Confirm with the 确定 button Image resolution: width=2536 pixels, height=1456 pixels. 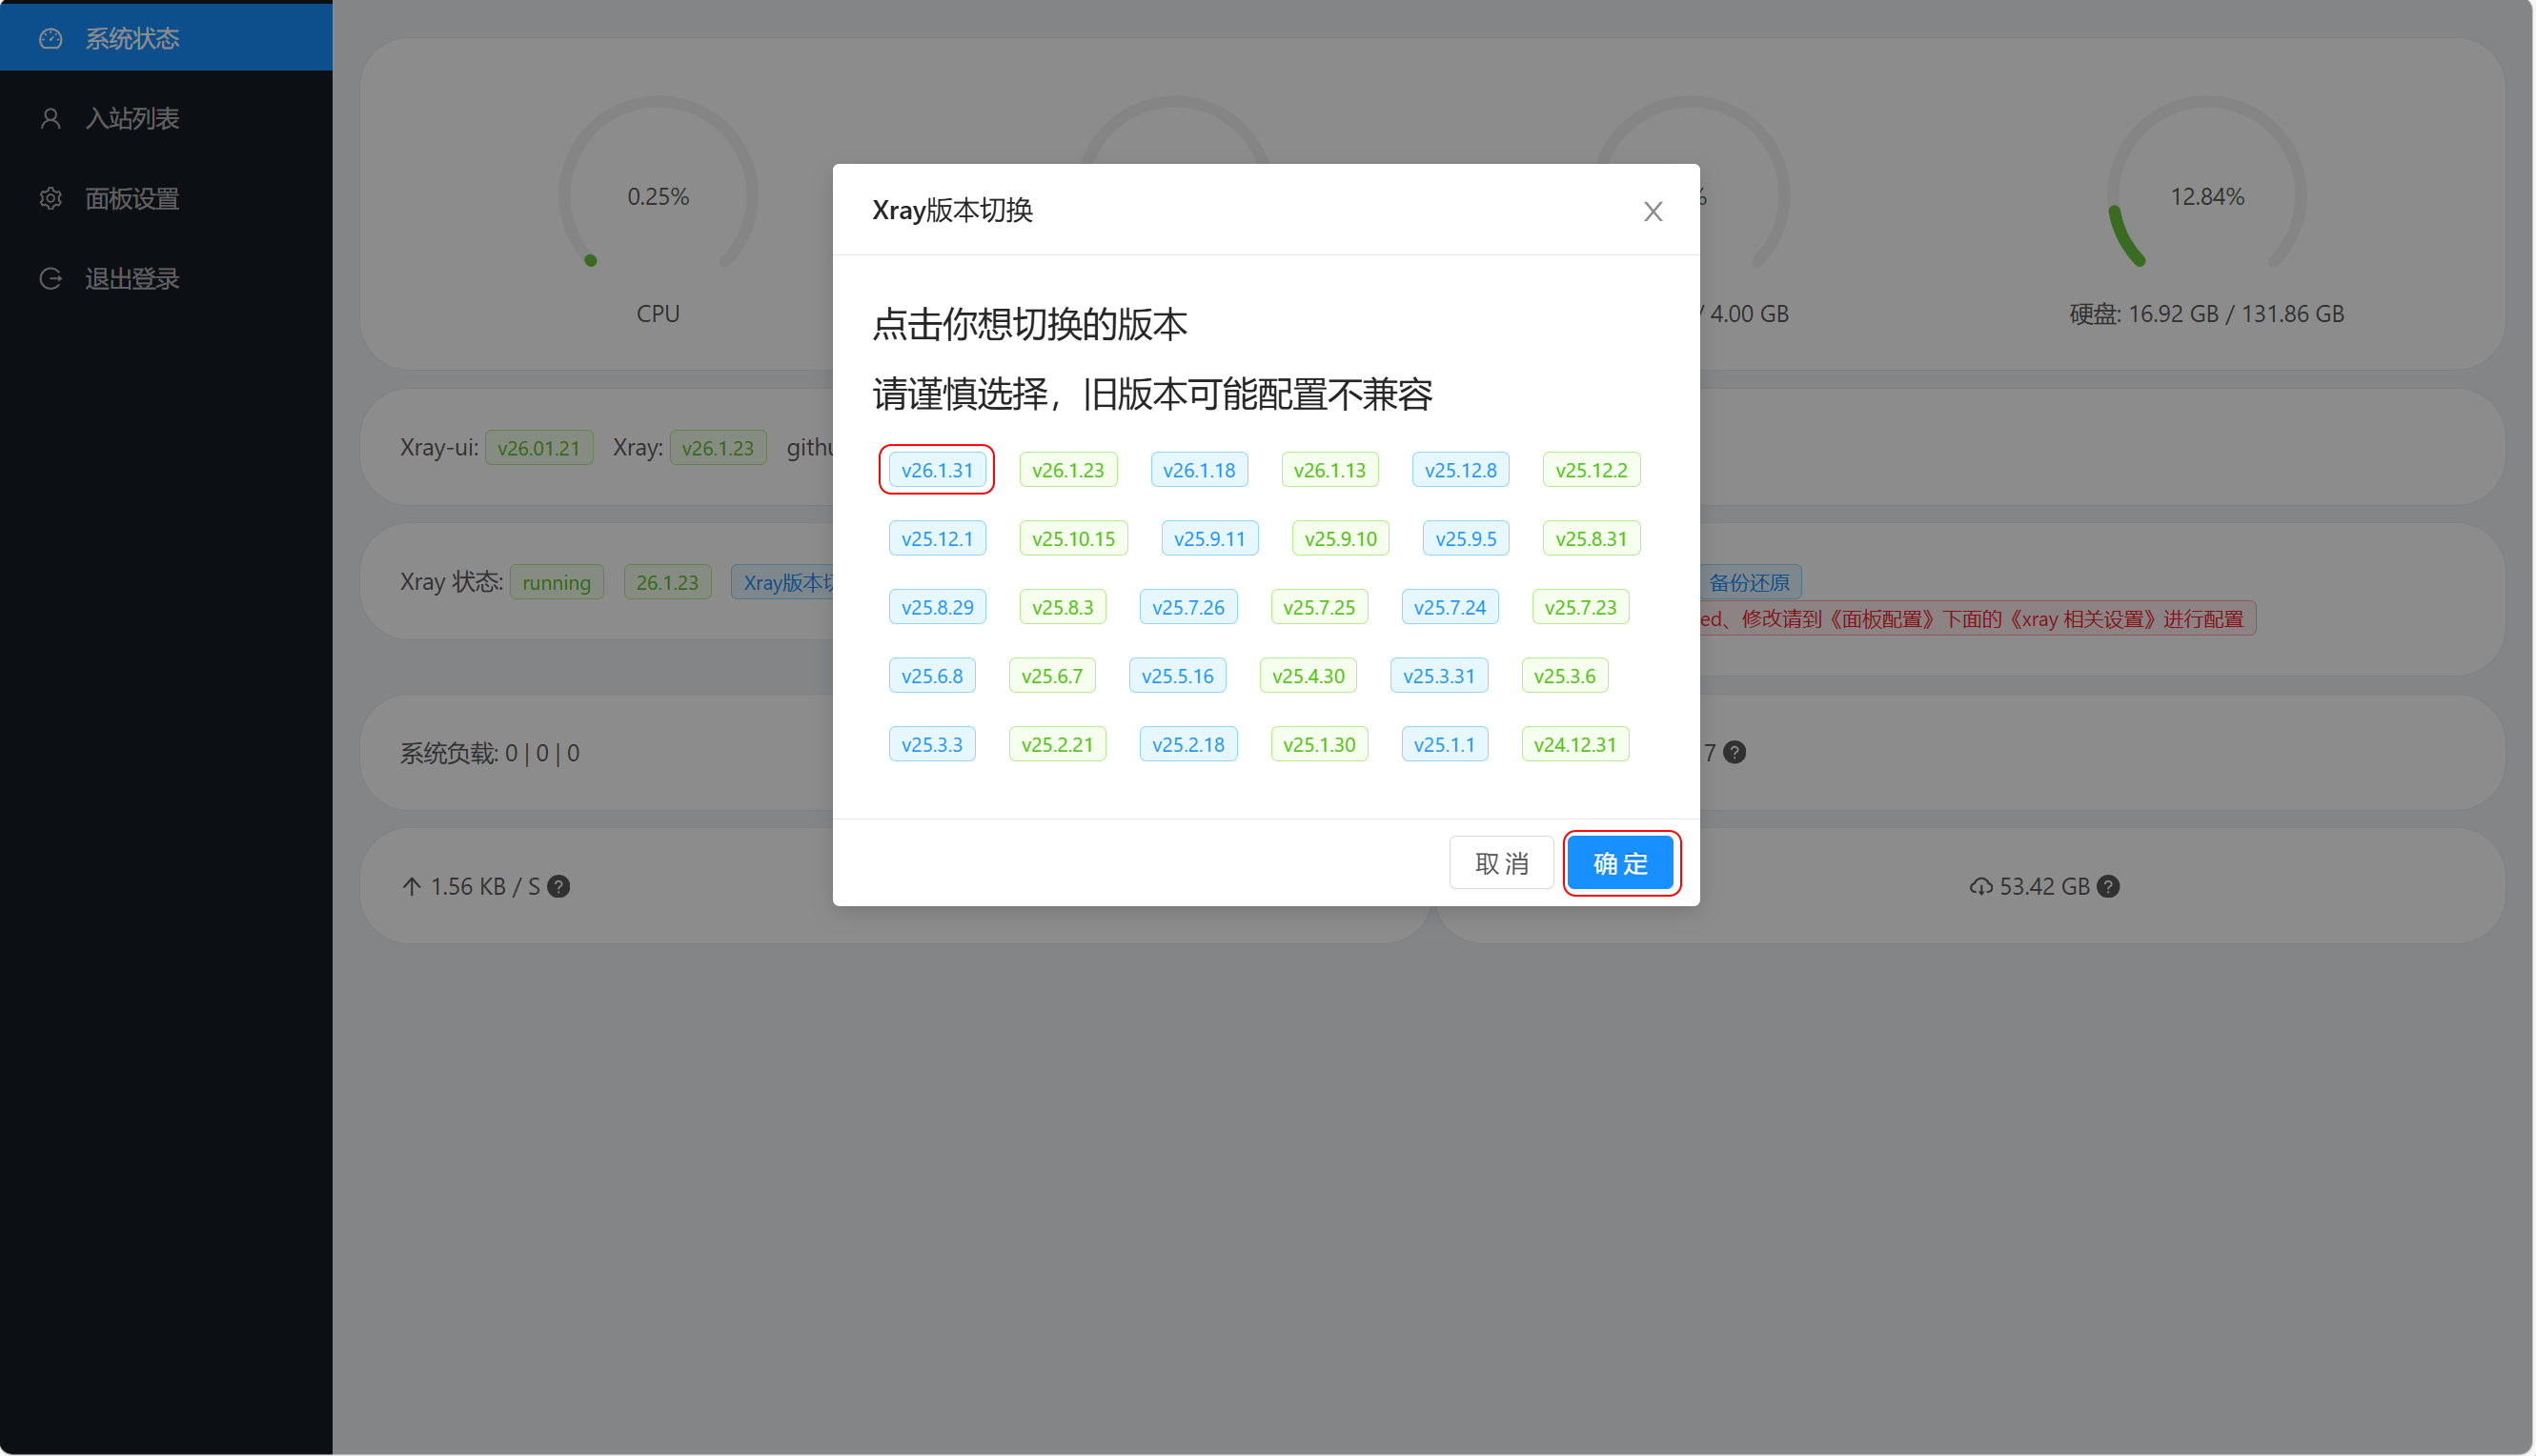[x=1619, y=863]
